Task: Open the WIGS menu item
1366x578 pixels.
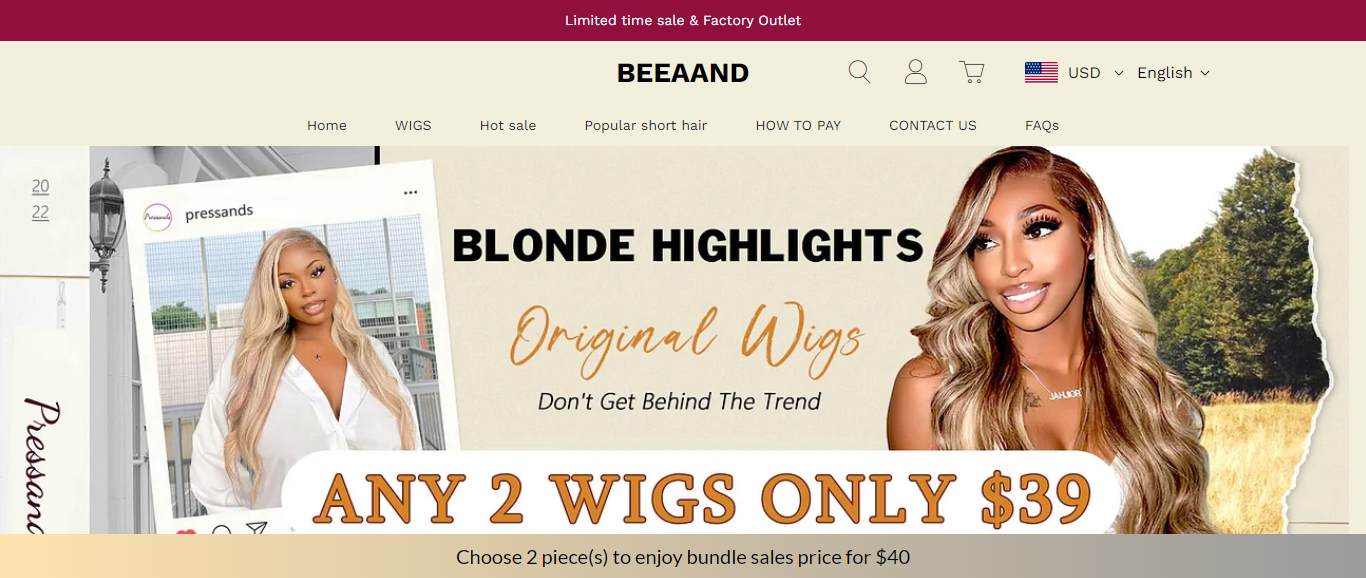Action: [413, 125]
